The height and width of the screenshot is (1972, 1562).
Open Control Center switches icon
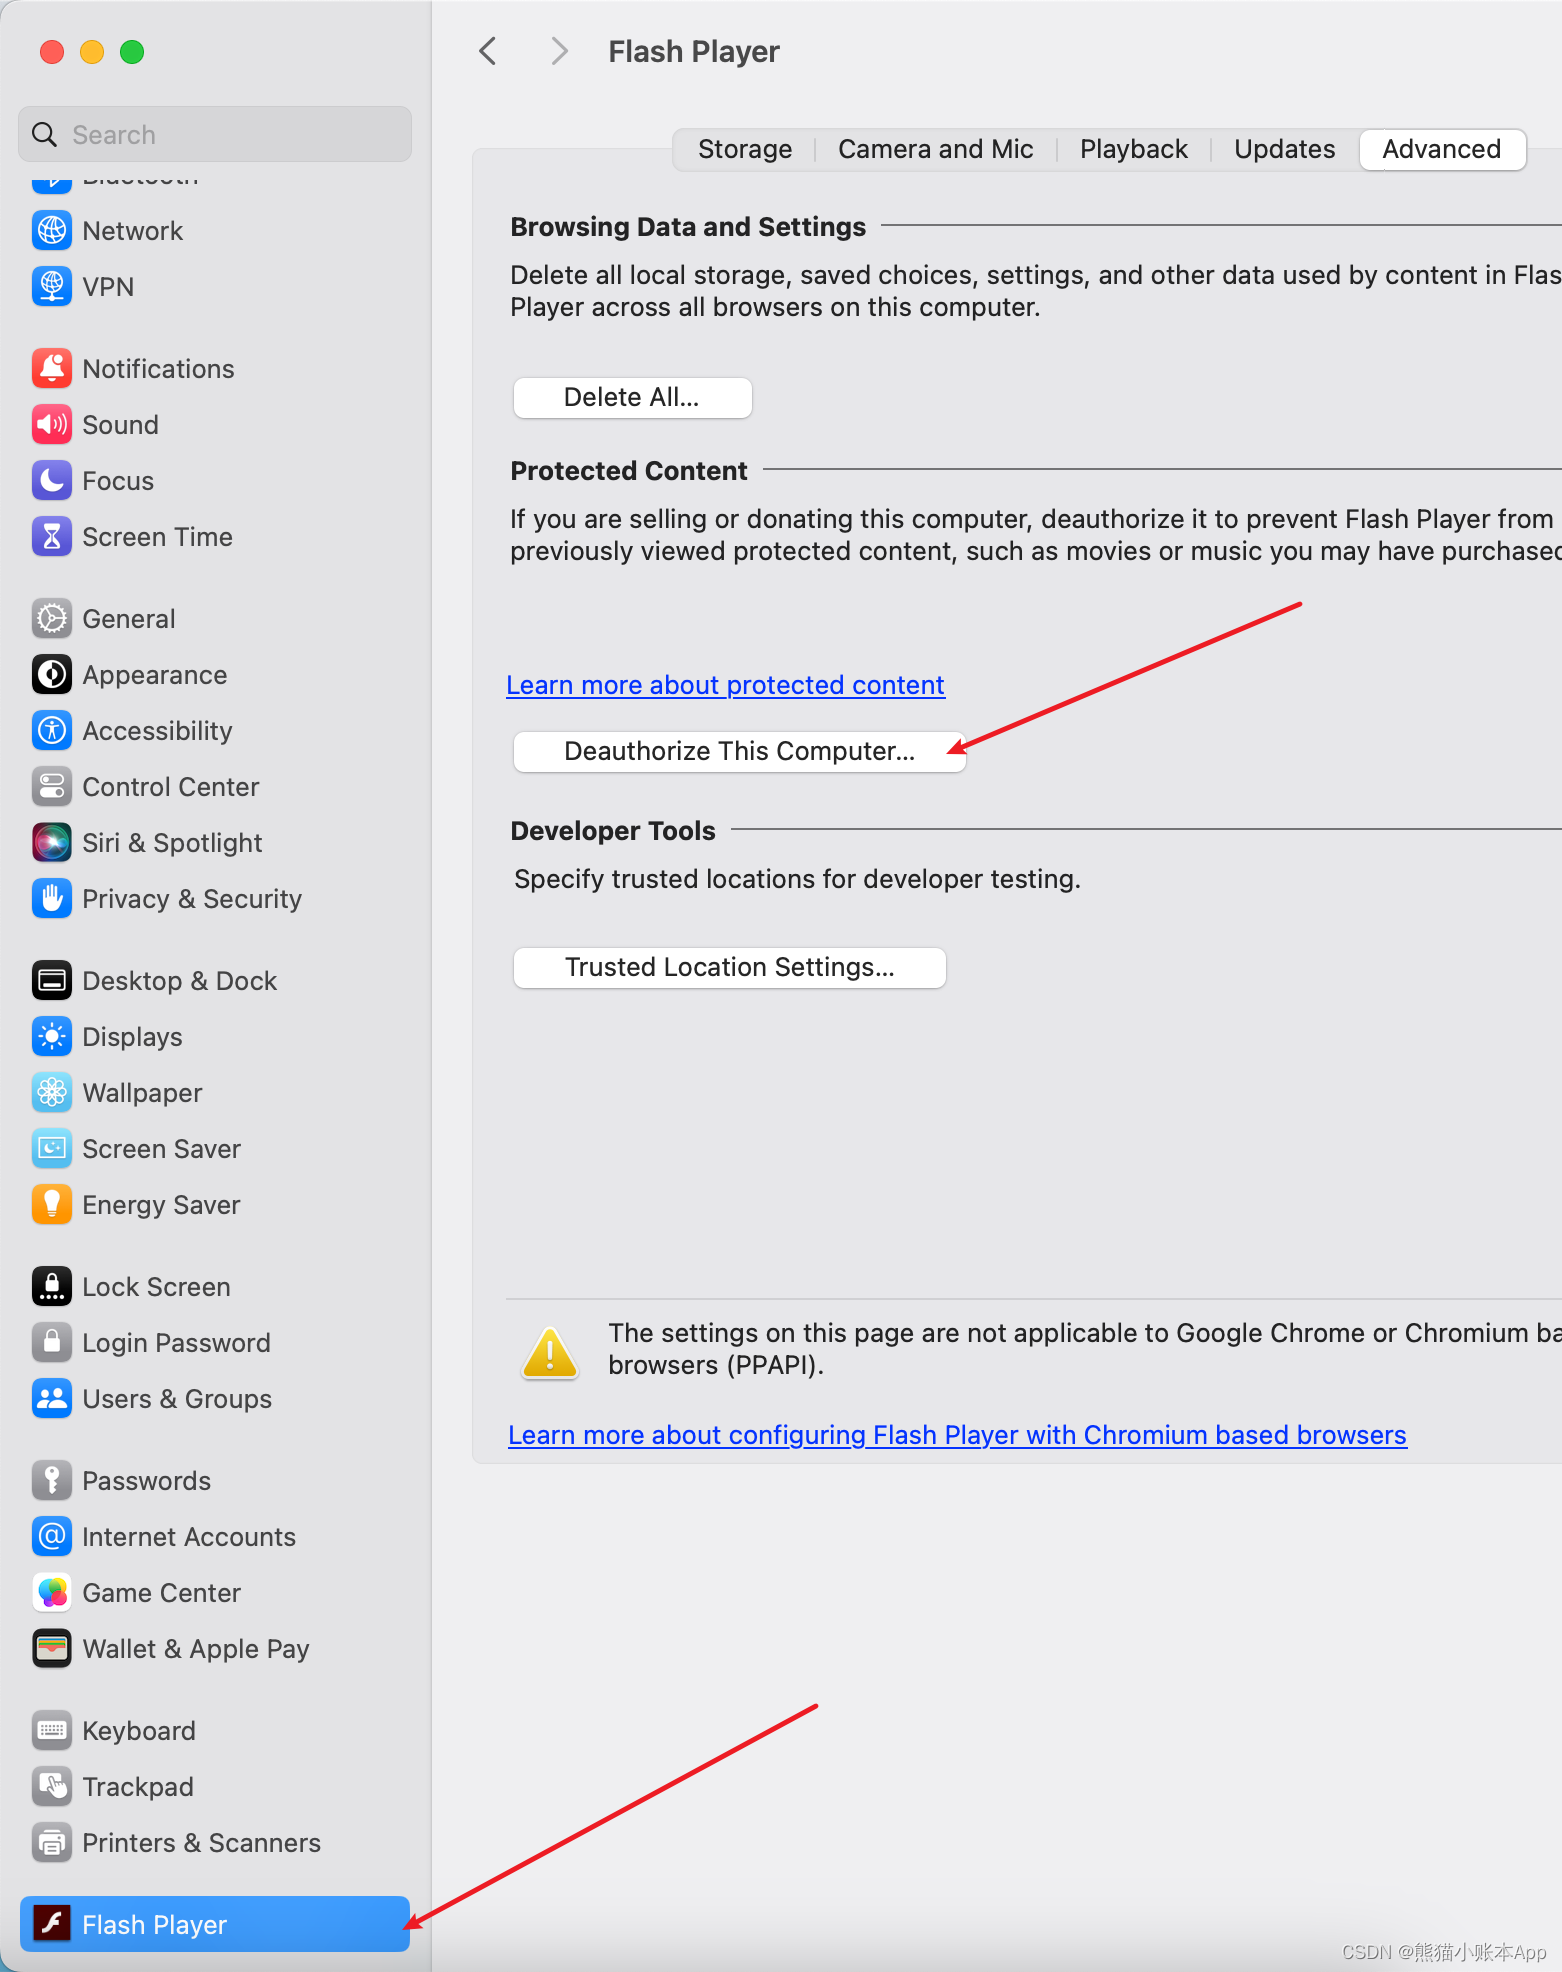[52, 787]
